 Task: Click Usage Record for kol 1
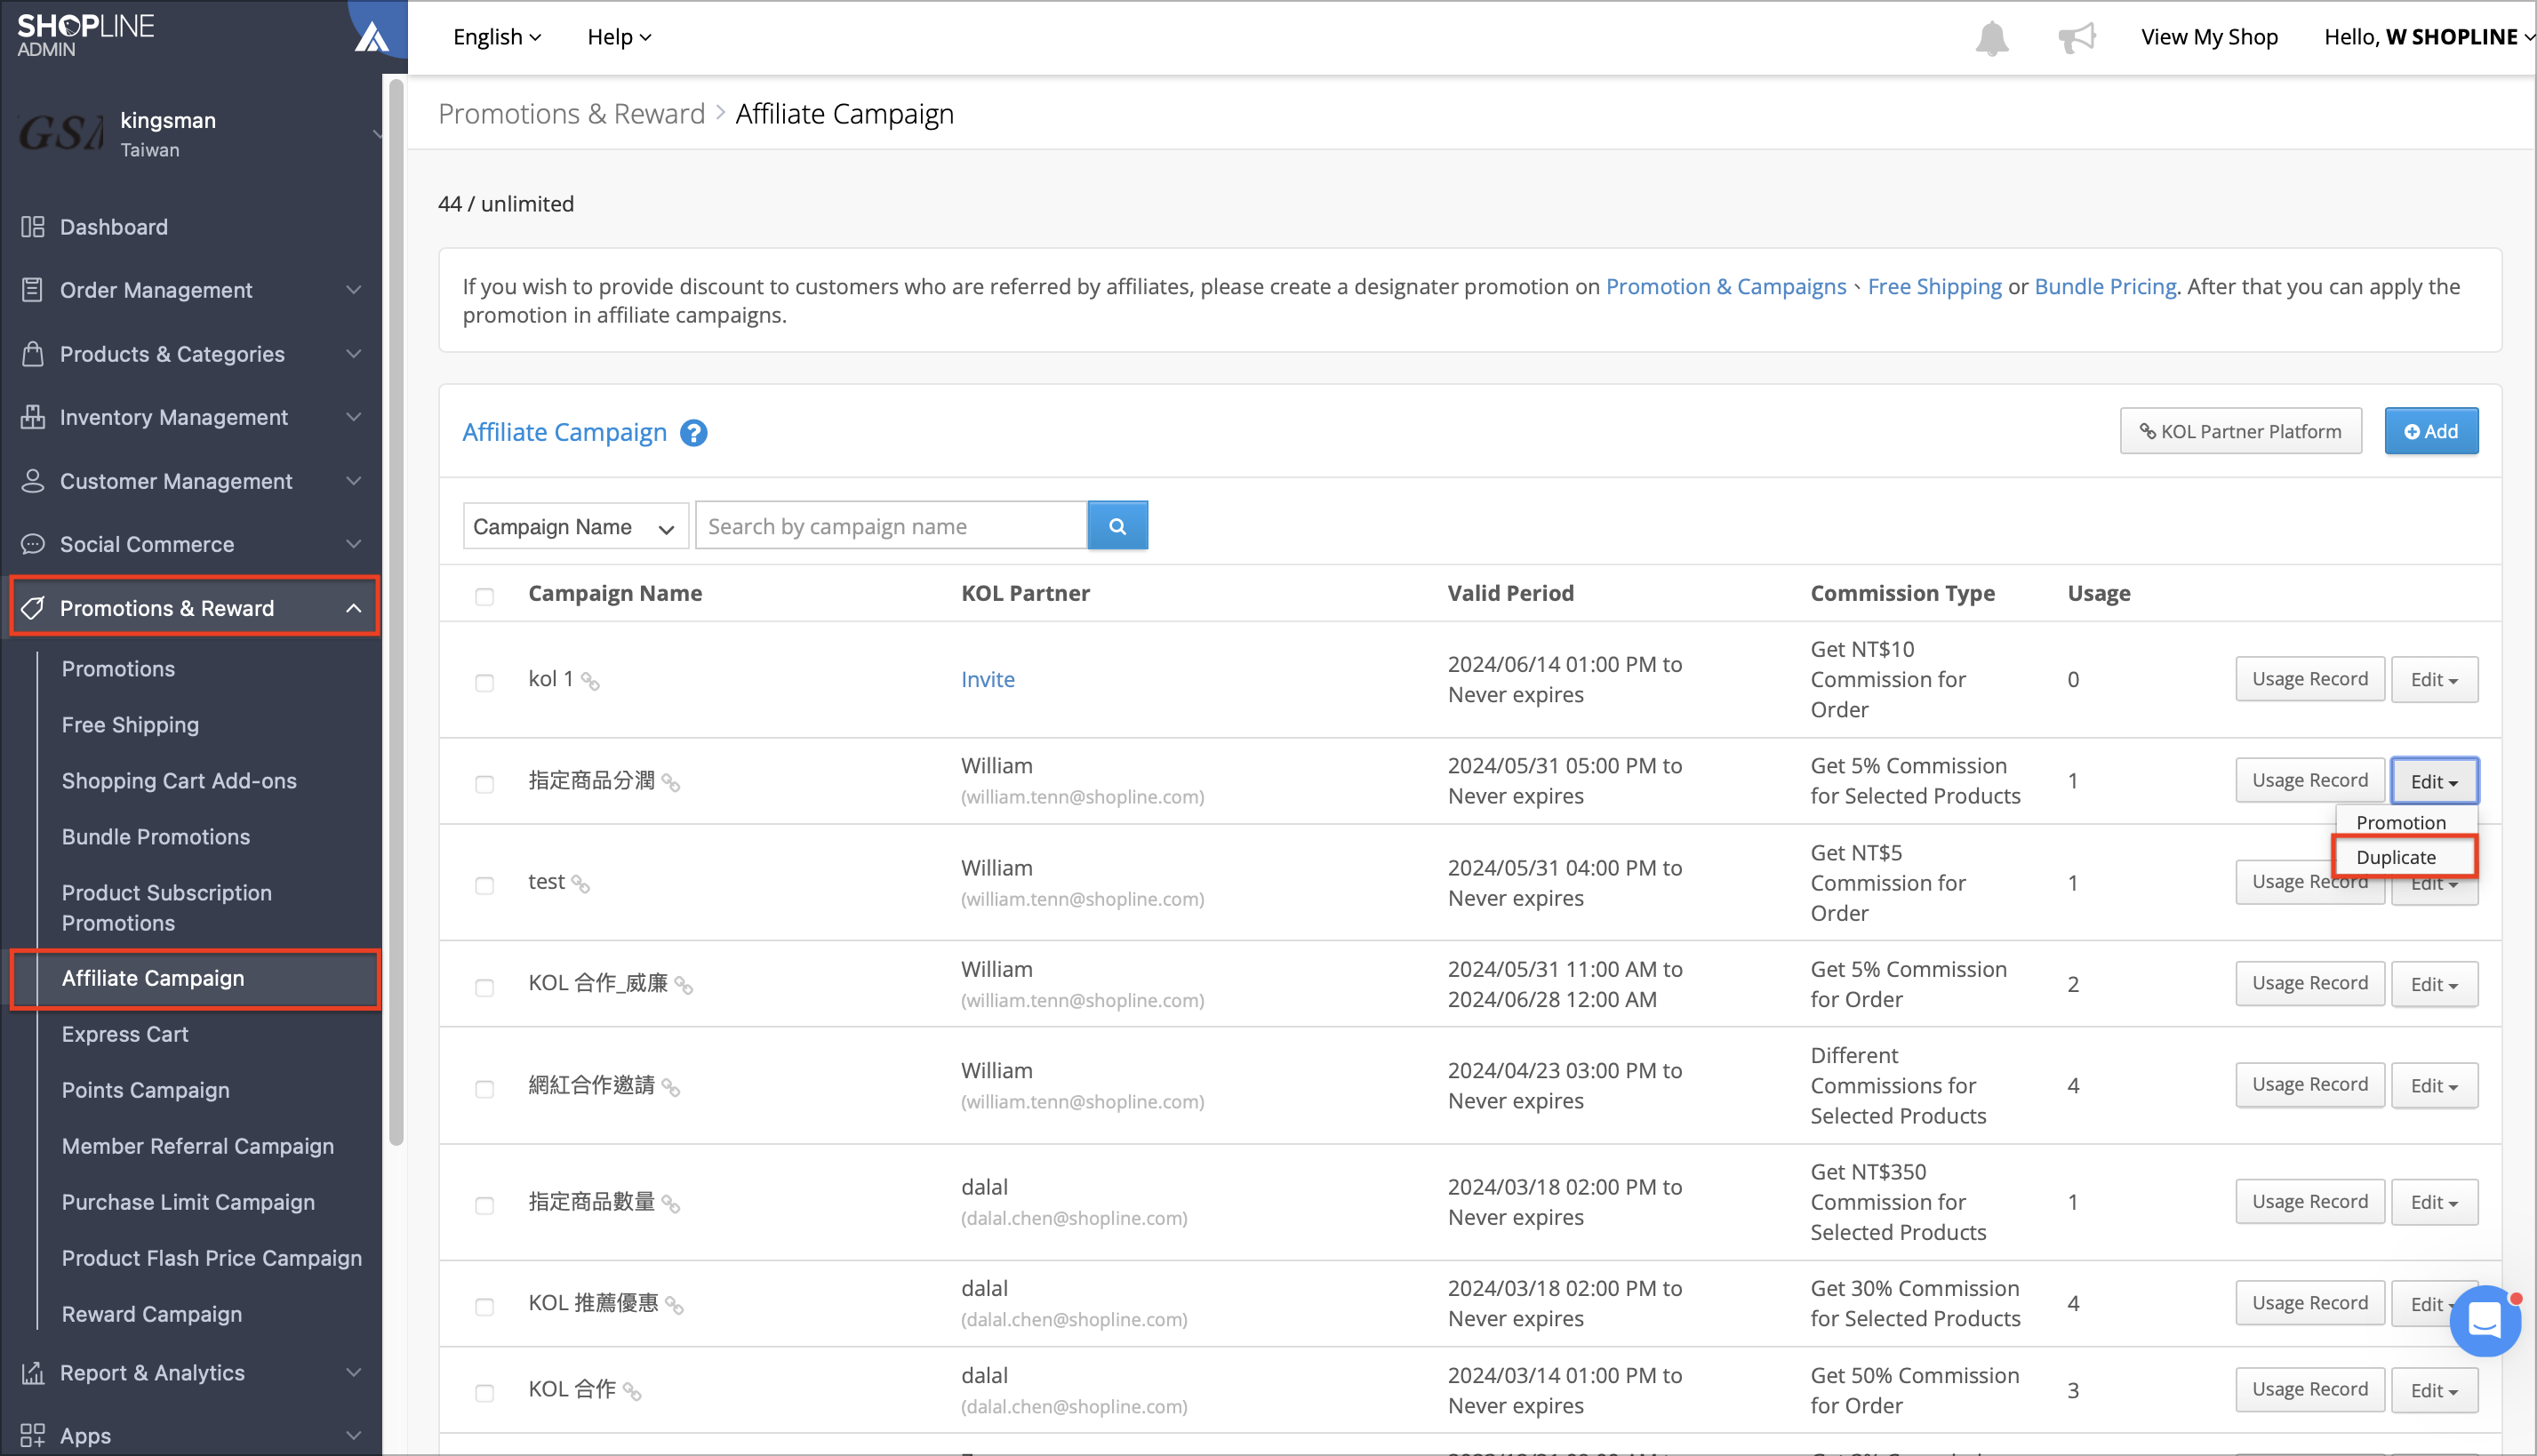(x=2309, y=679)
